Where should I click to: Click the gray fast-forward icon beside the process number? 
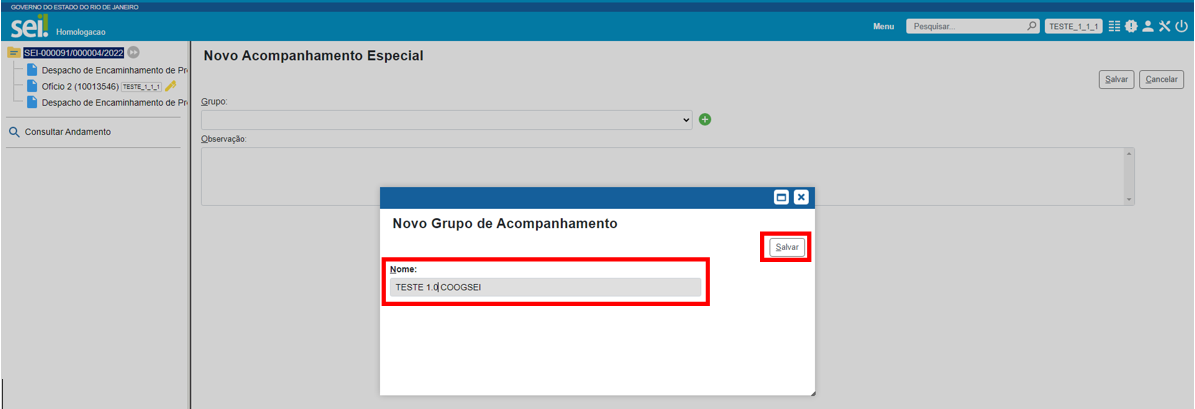pos(134,53)
